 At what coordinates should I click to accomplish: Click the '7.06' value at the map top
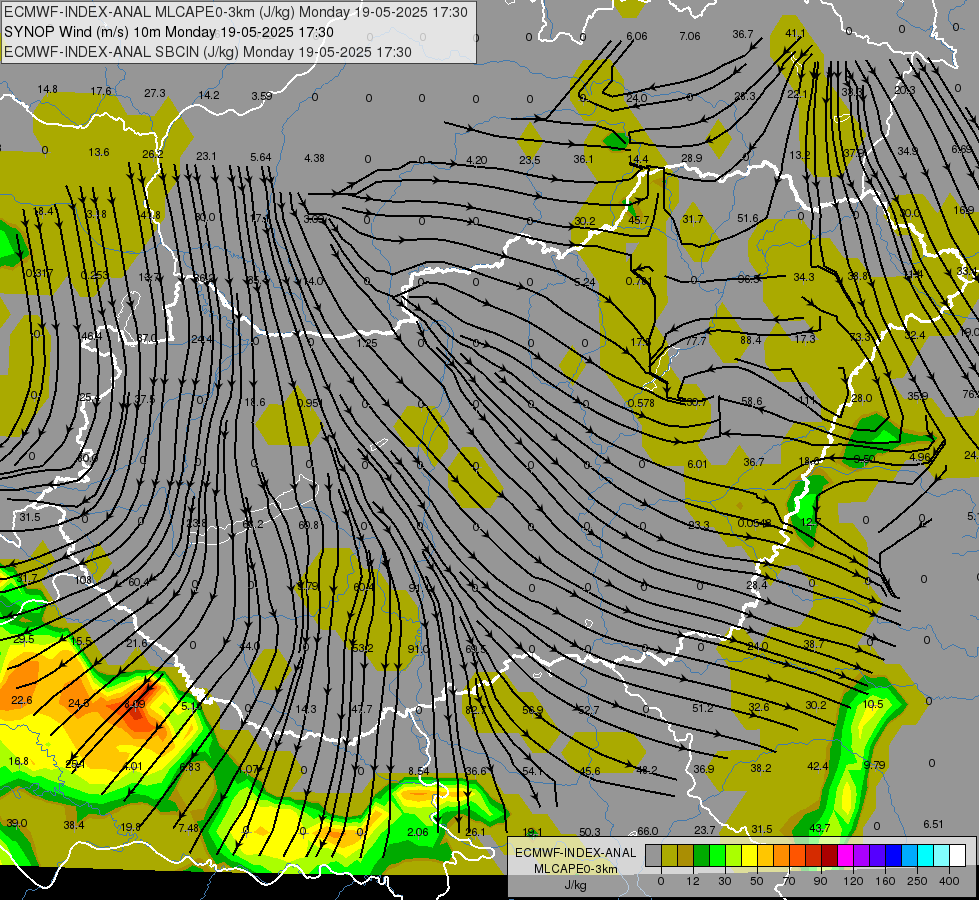pos(690,36)
